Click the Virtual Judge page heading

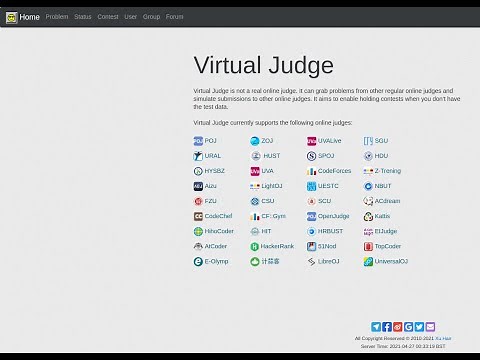click(263, 65)
